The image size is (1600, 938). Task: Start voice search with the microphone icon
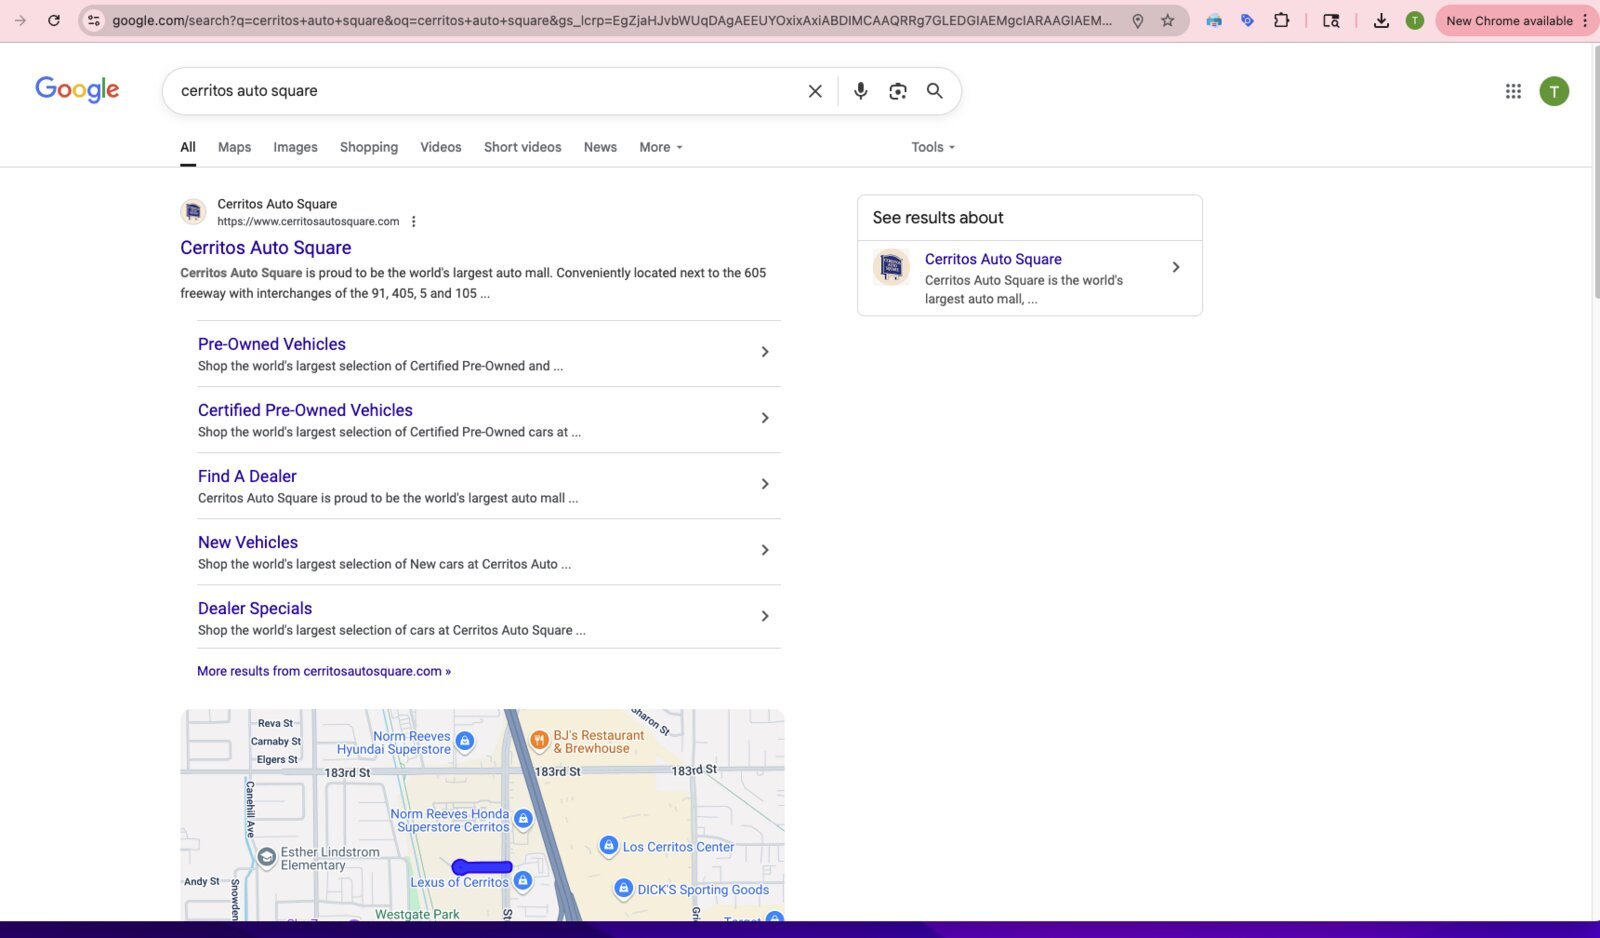point(860,91)
